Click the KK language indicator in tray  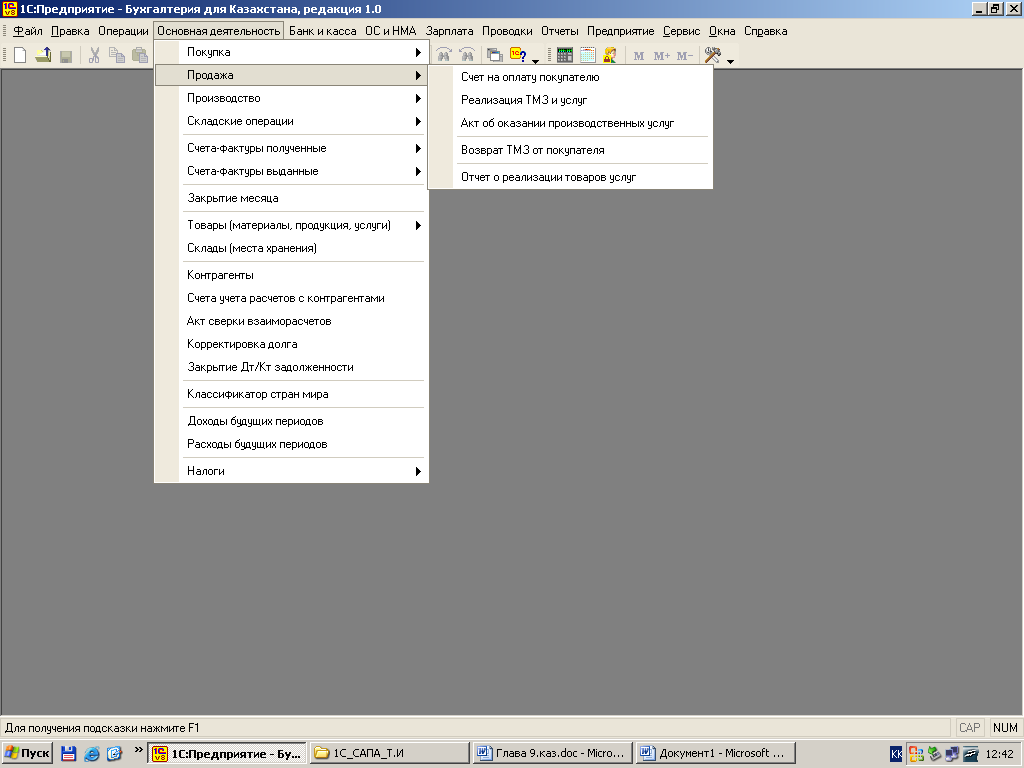point(896,754)
